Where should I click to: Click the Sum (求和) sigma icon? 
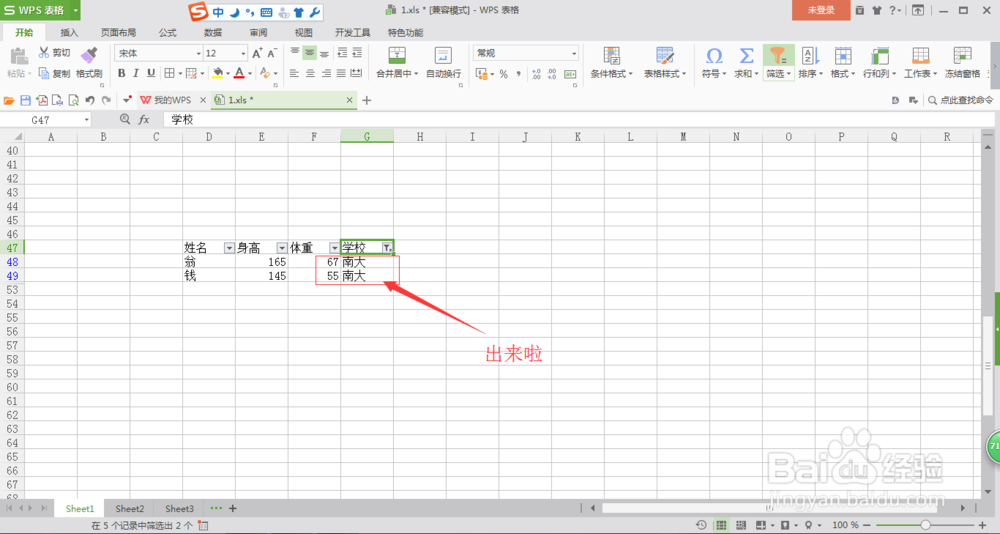(x=746, y=55)
